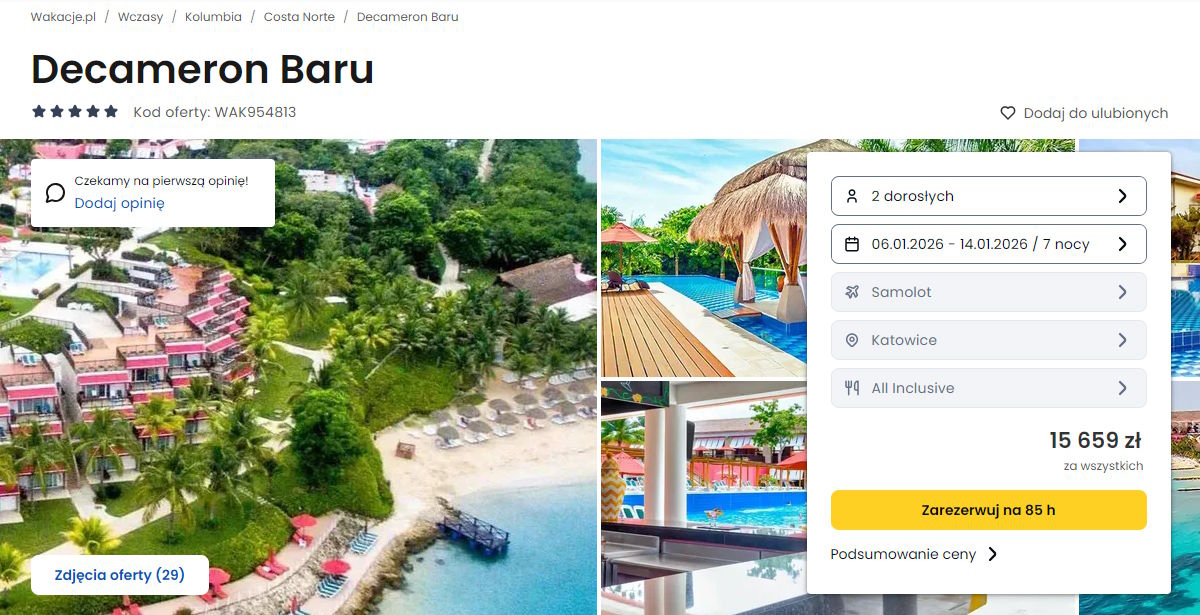Expand the All Inclusive board option chevron
Screen dimensions: 1200x615
coord(1123,388)
